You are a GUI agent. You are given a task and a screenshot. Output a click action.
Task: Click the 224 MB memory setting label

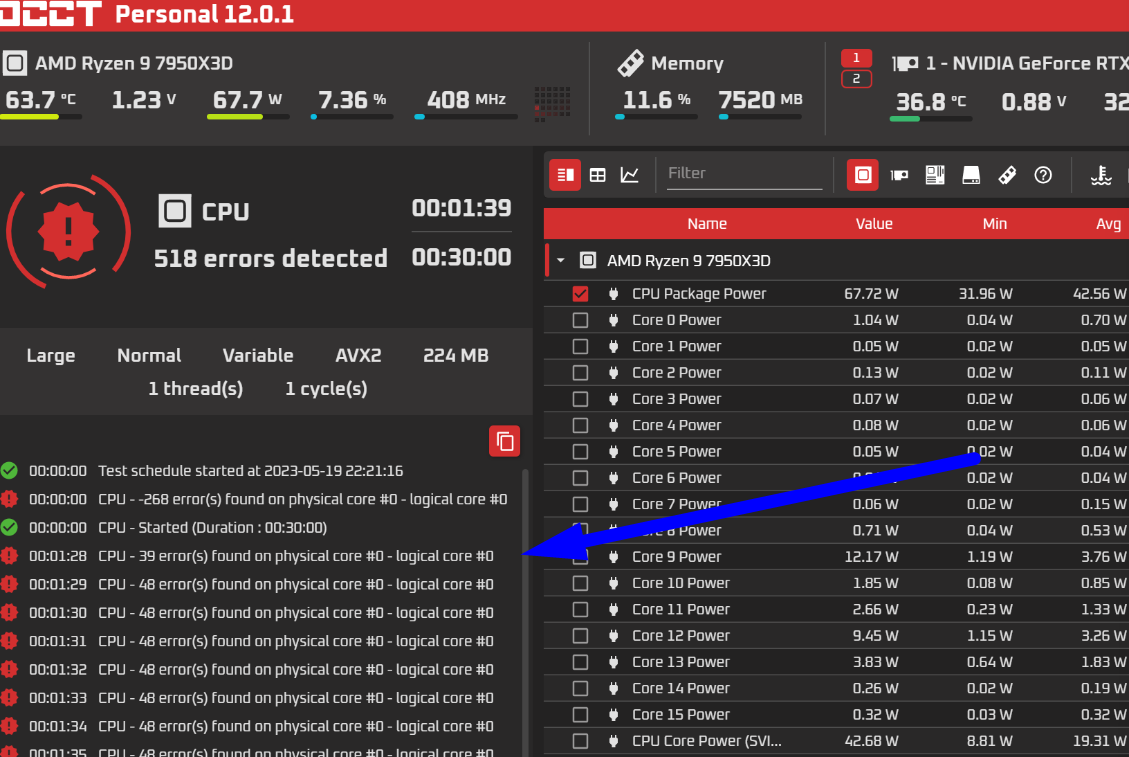(456, 356)
